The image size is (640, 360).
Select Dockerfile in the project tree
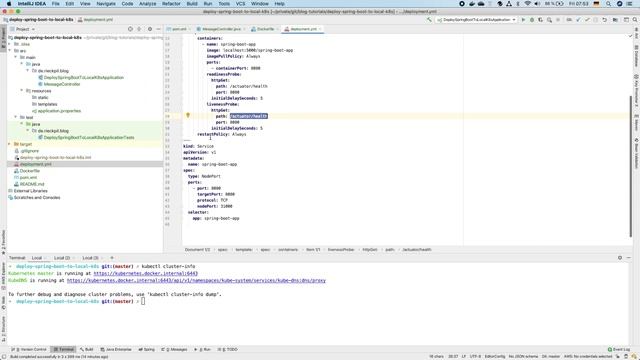tap(29, 171)
